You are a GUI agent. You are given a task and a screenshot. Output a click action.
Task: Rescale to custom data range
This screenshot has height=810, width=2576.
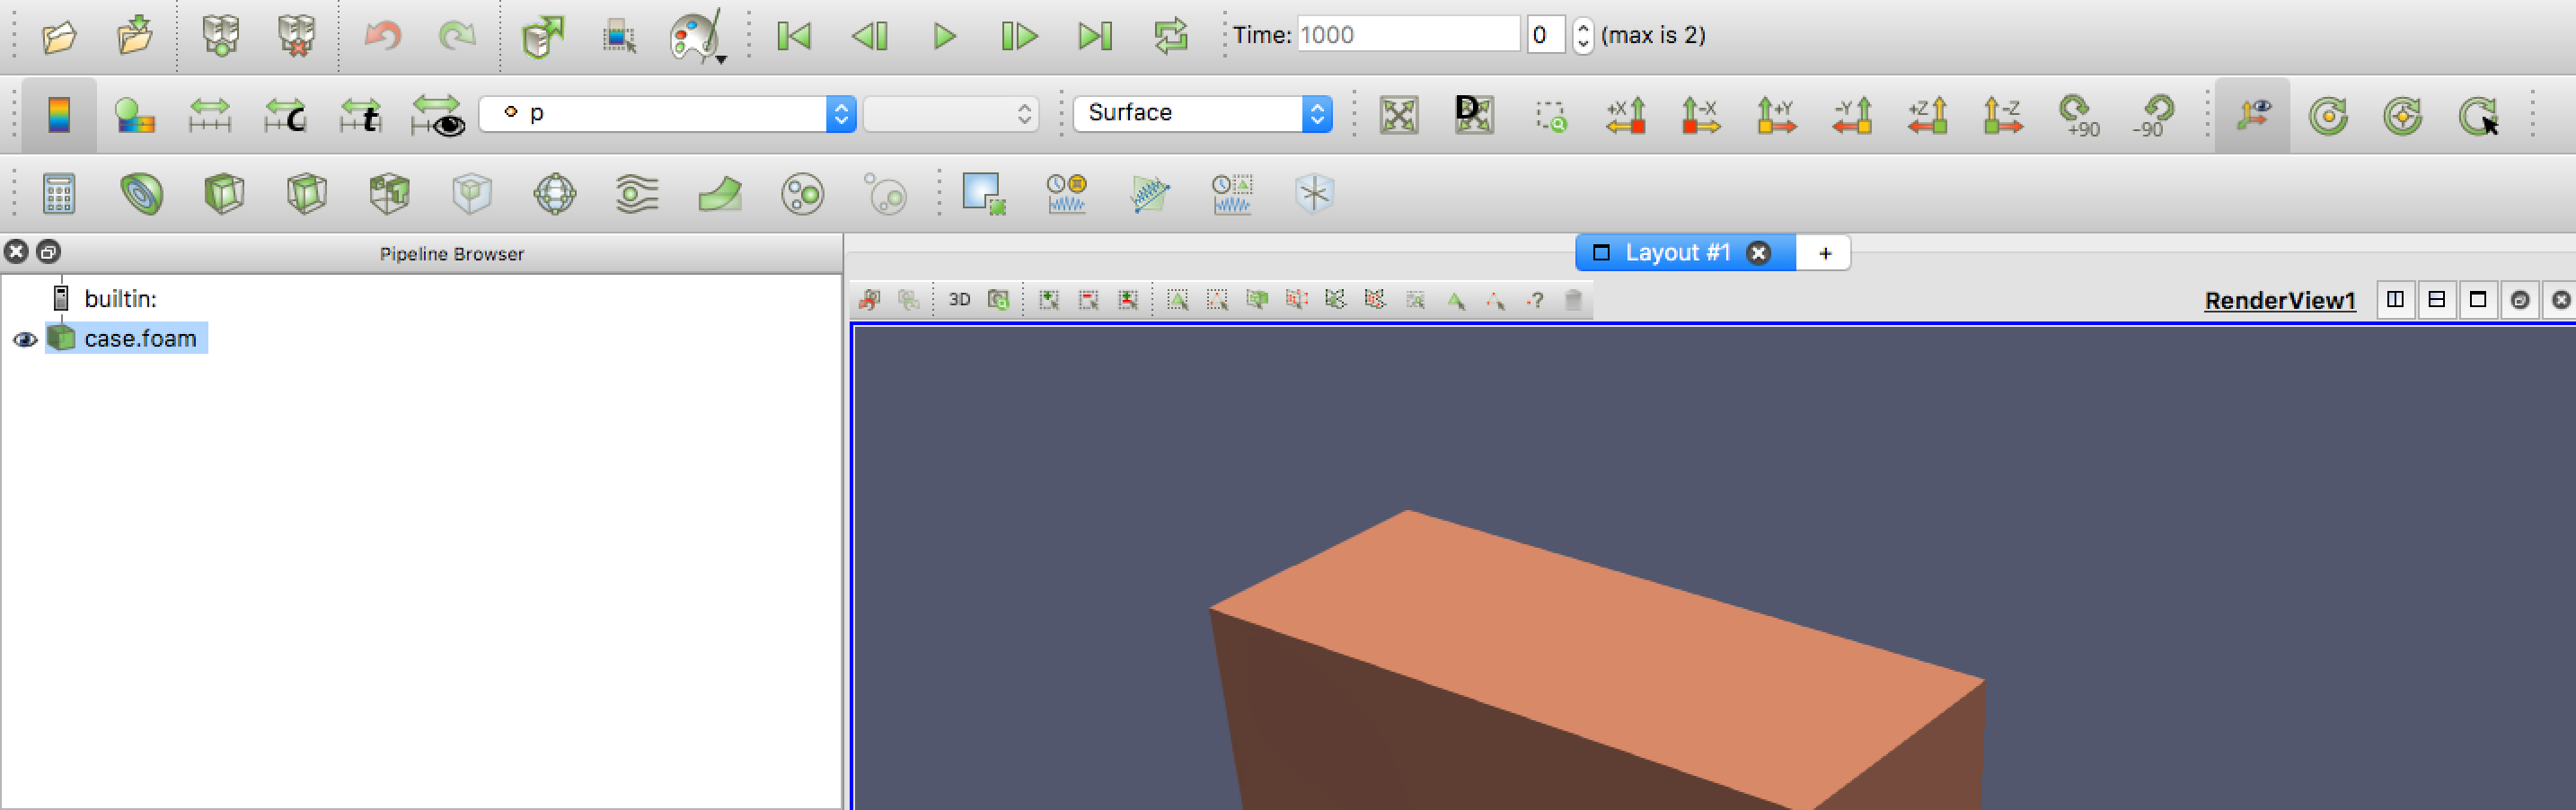(285, 115)
